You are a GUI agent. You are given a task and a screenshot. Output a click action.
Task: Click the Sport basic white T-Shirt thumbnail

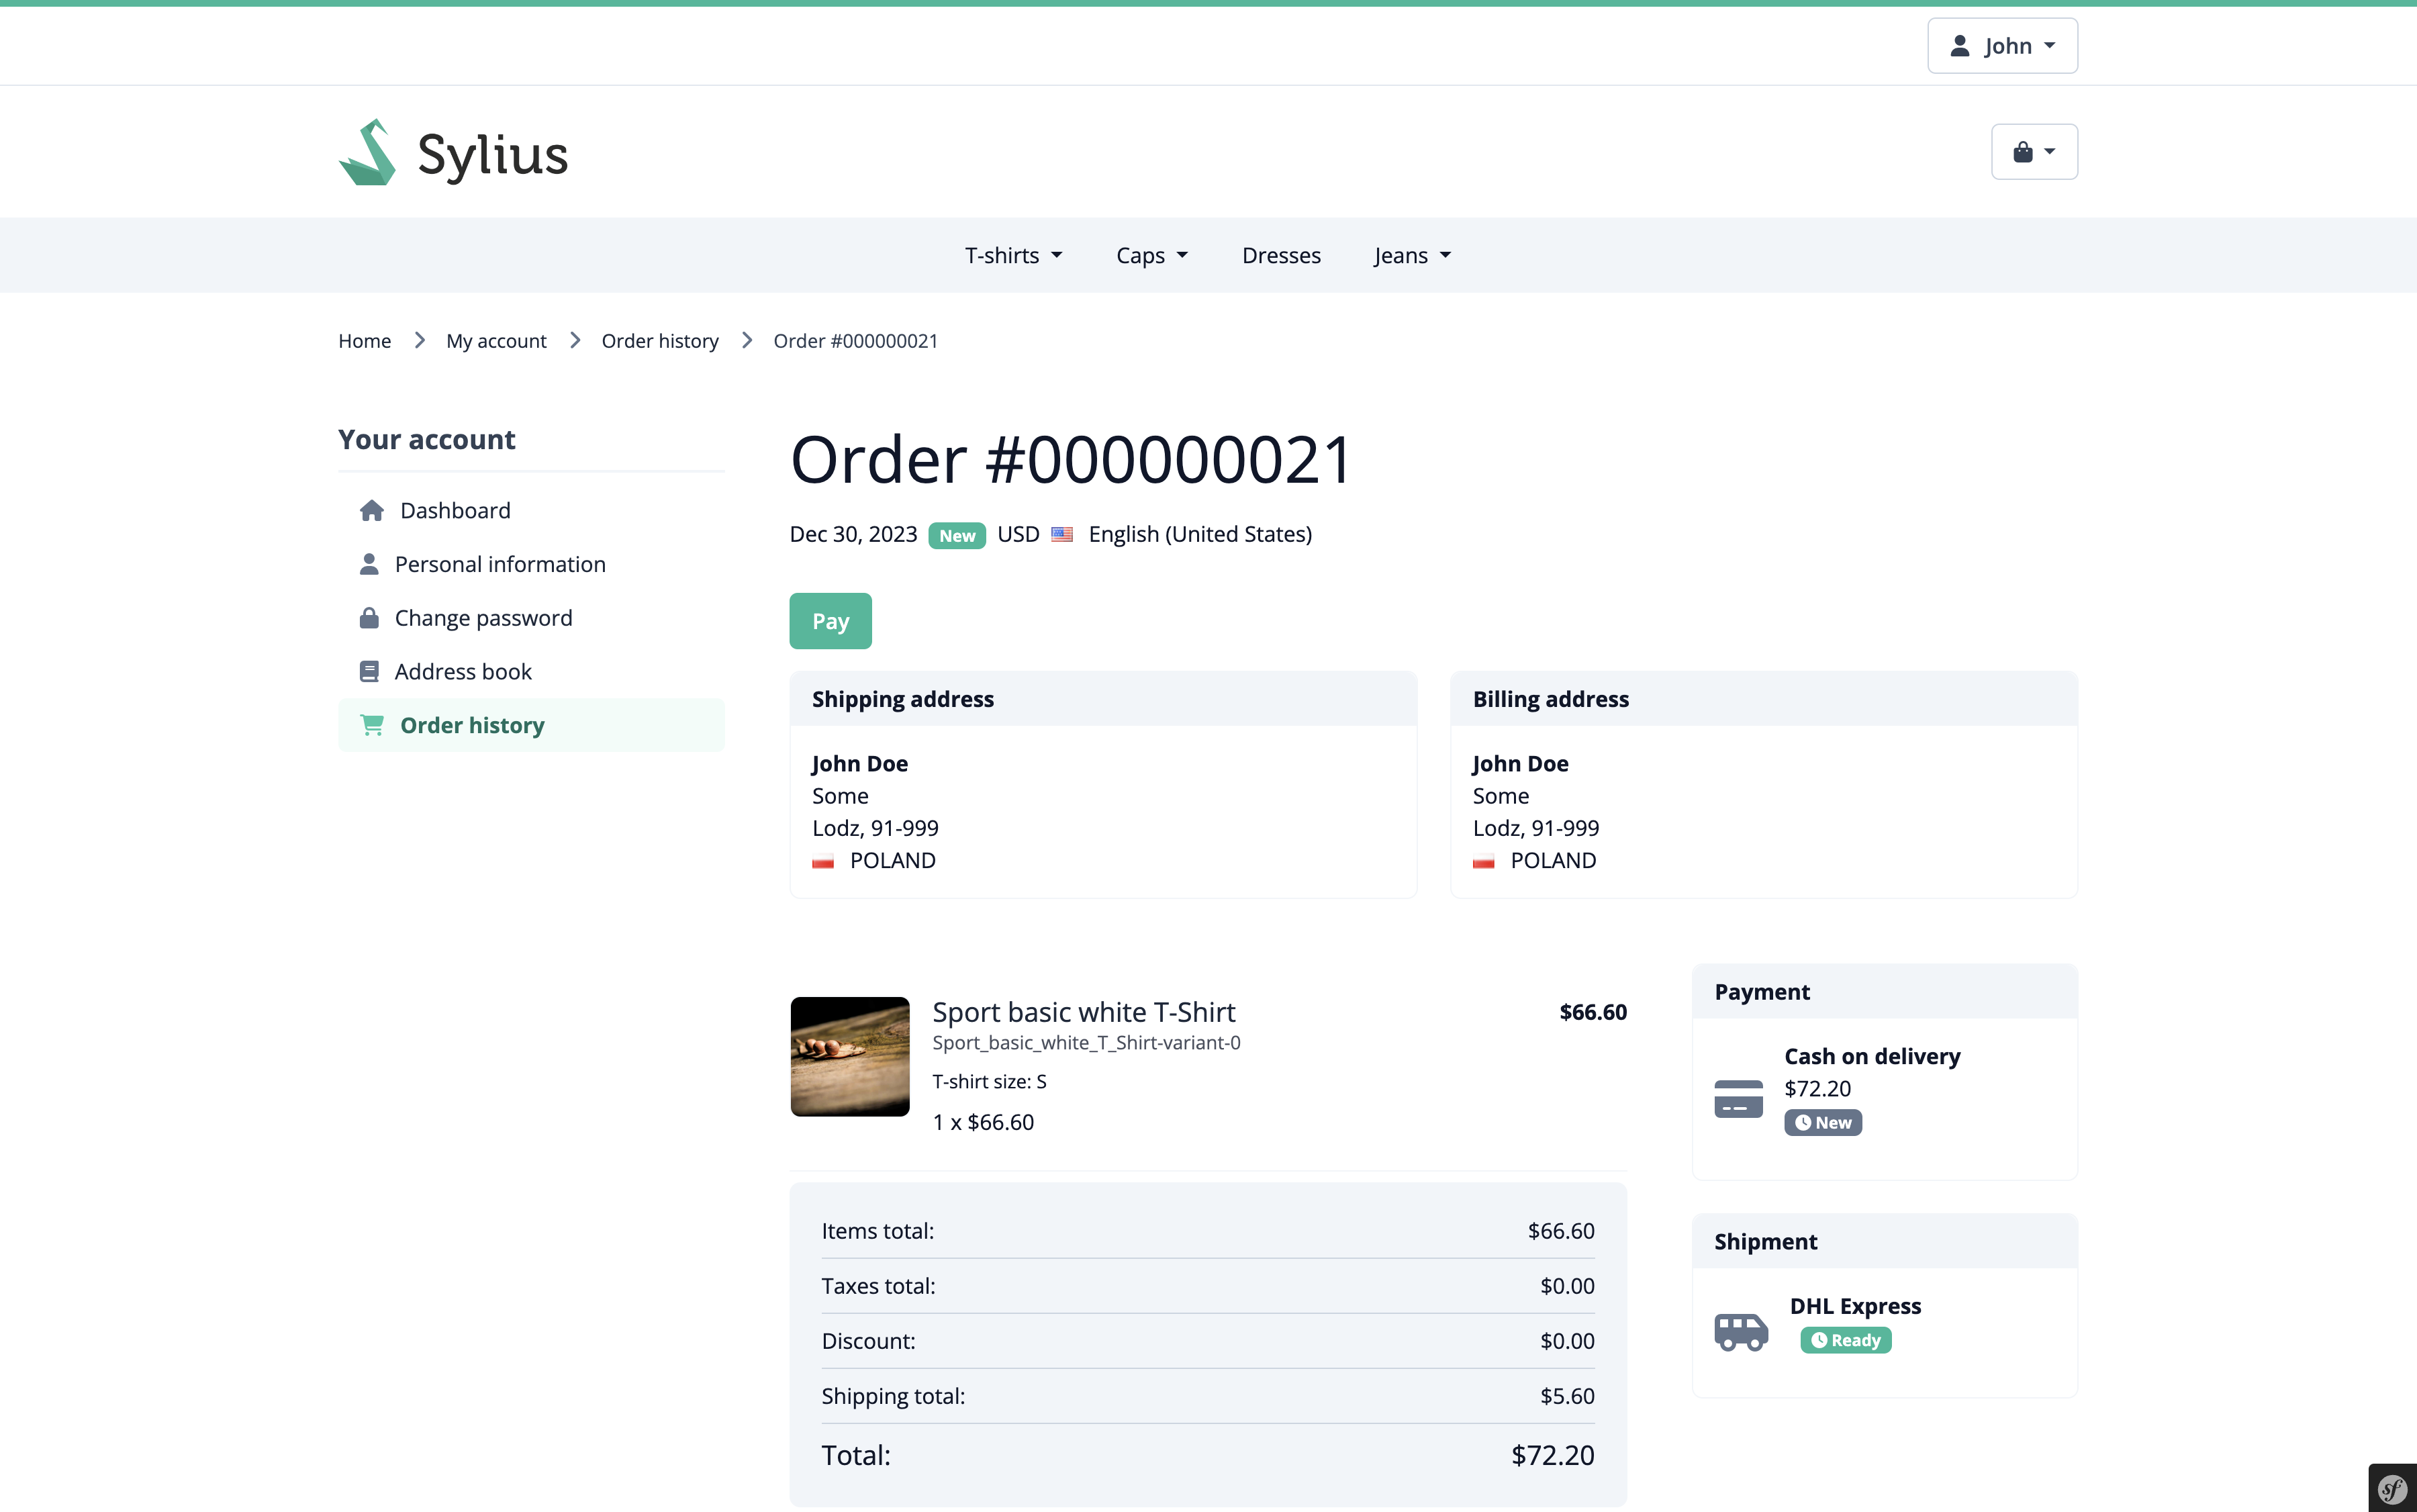click(x=850, y=1056)
